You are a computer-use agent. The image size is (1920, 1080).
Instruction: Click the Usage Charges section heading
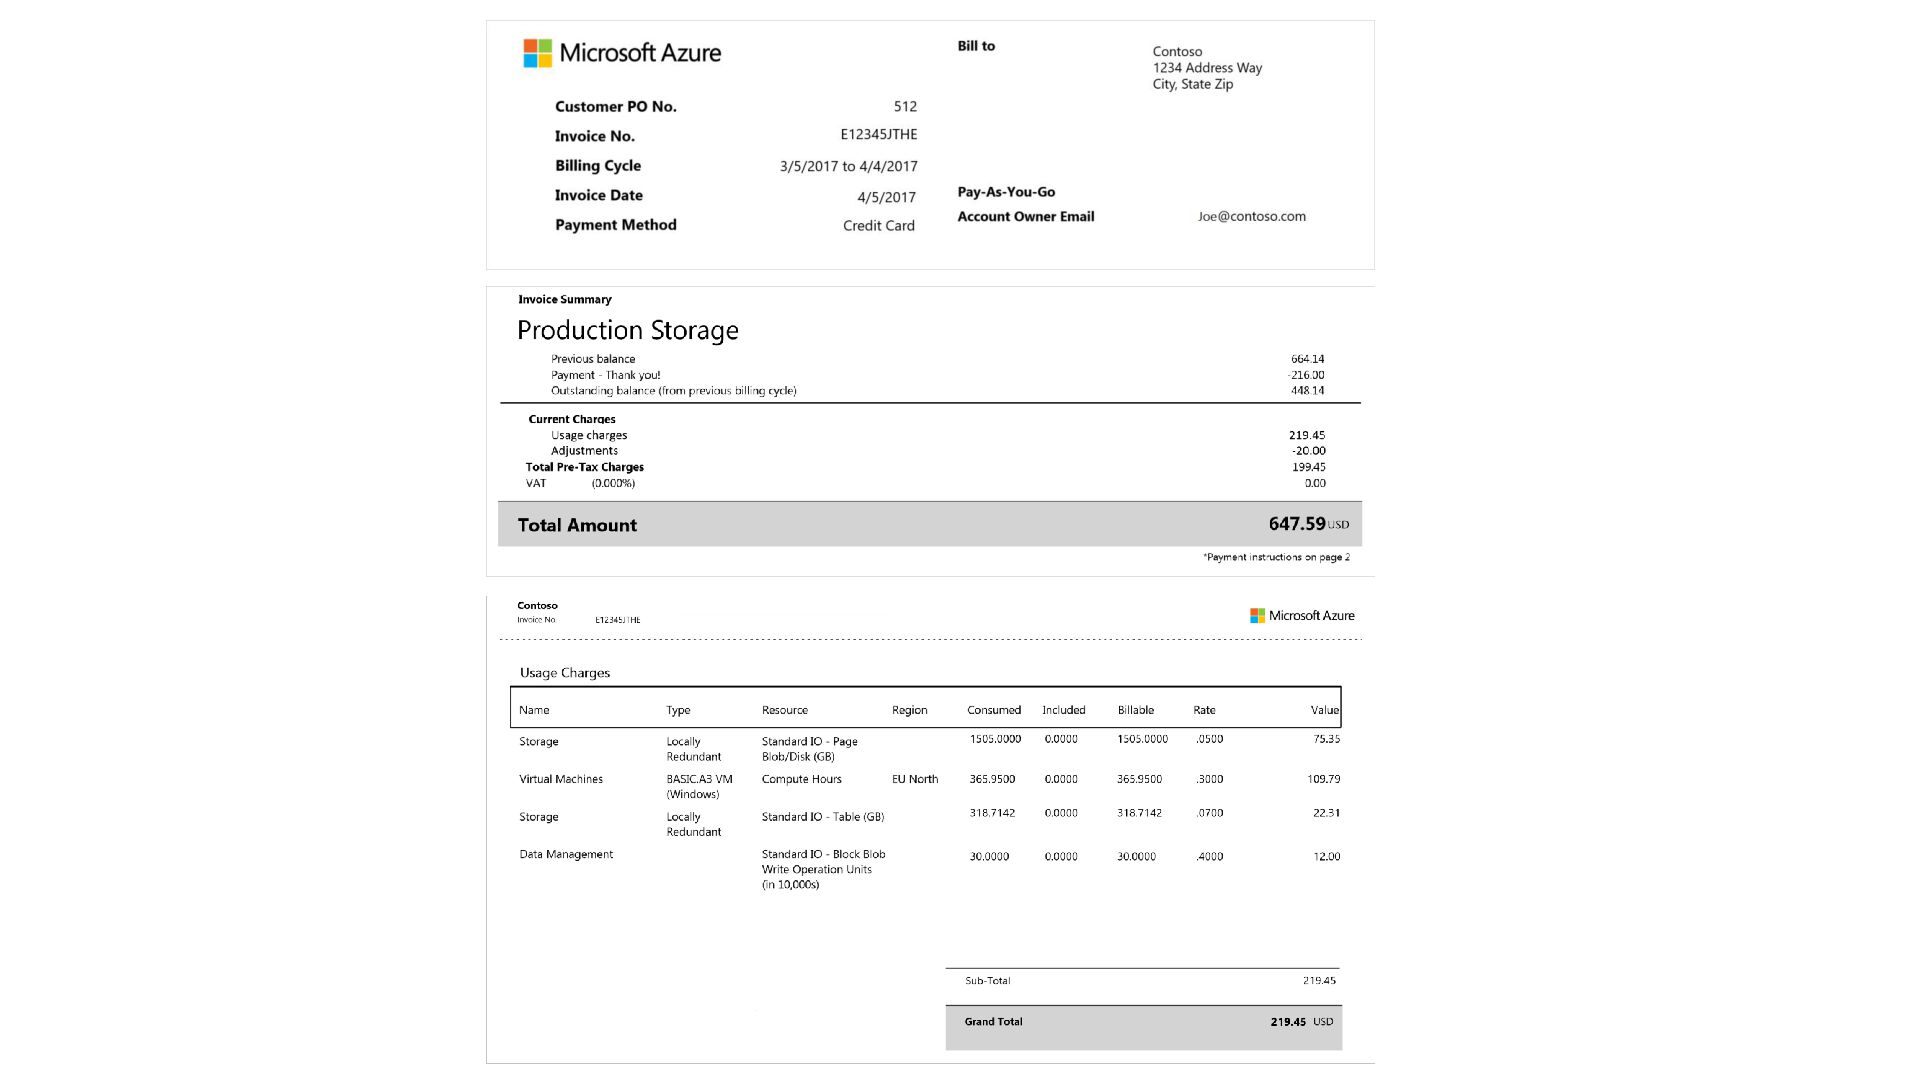point(565,673)
